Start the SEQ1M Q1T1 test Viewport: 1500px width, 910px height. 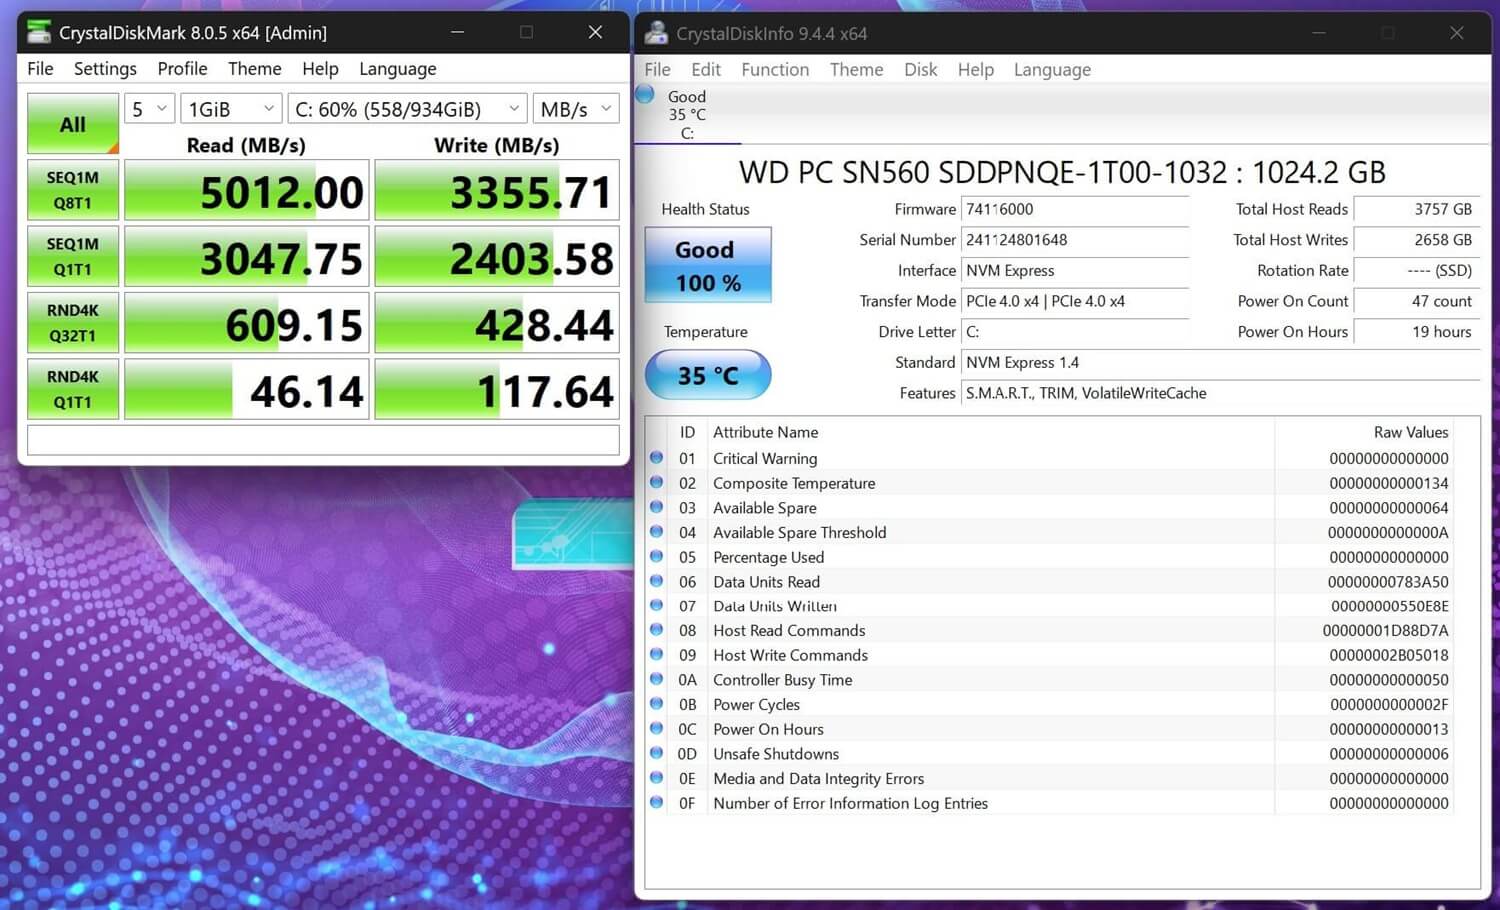tap(73, 256)
